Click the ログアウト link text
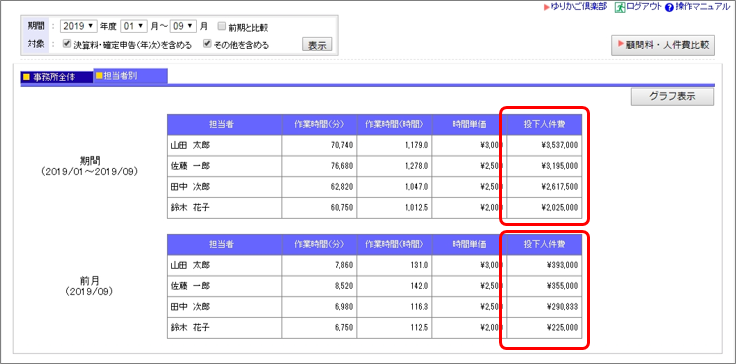The width and height of the screenshot is (736, 364). 644,7
